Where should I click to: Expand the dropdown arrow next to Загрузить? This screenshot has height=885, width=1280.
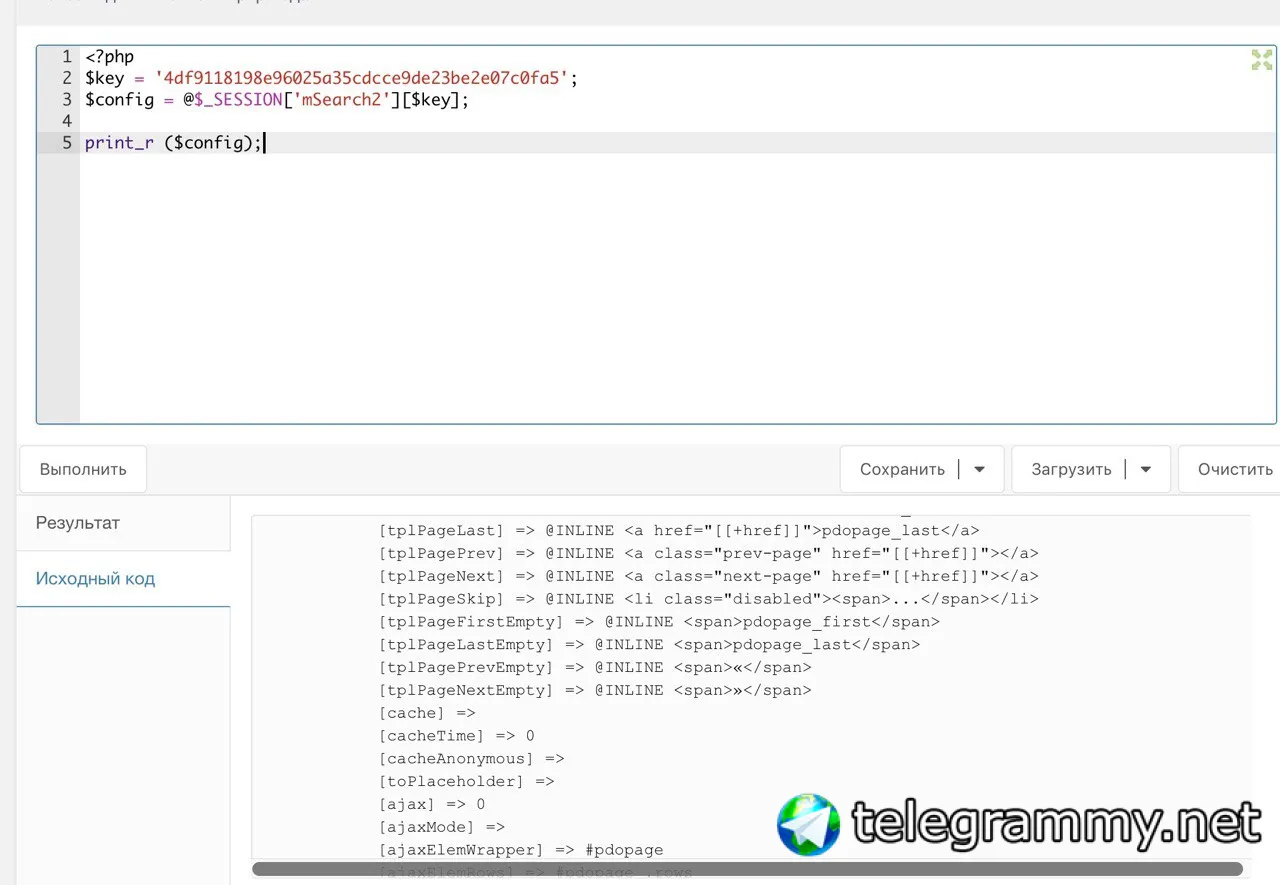pos(1146,469)
